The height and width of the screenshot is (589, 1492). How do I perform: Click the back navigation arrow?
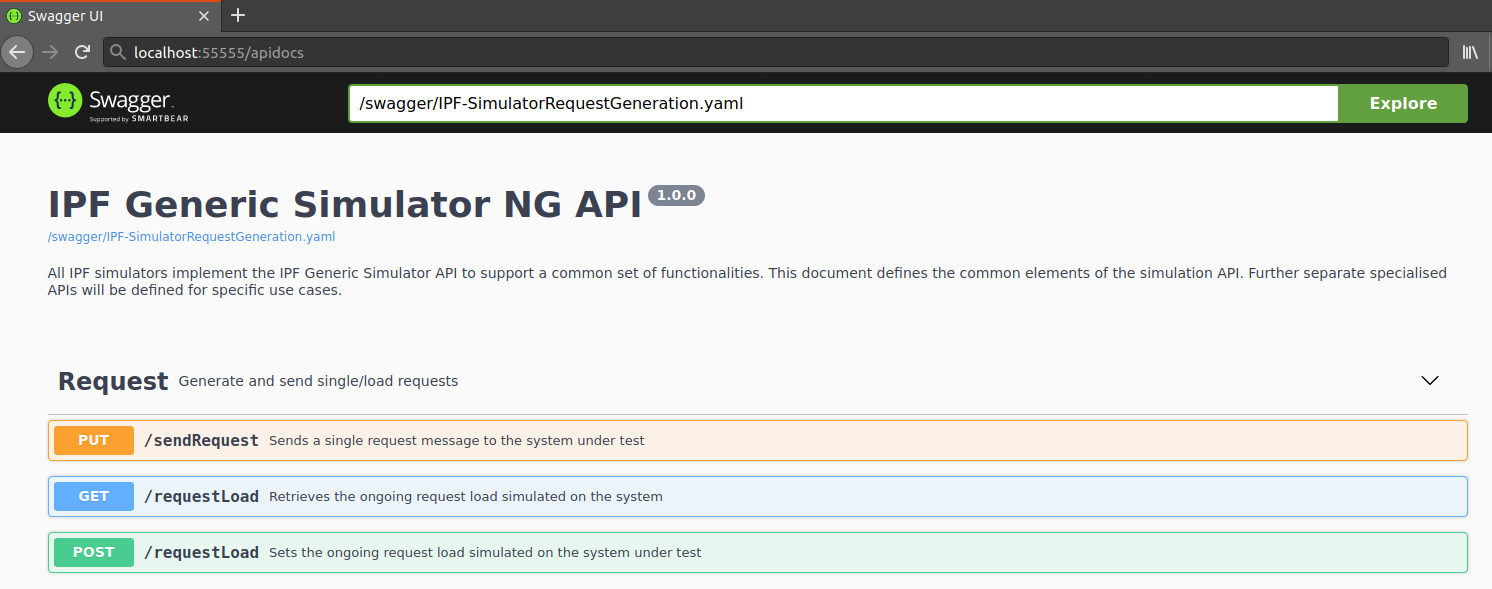[16, 52]
